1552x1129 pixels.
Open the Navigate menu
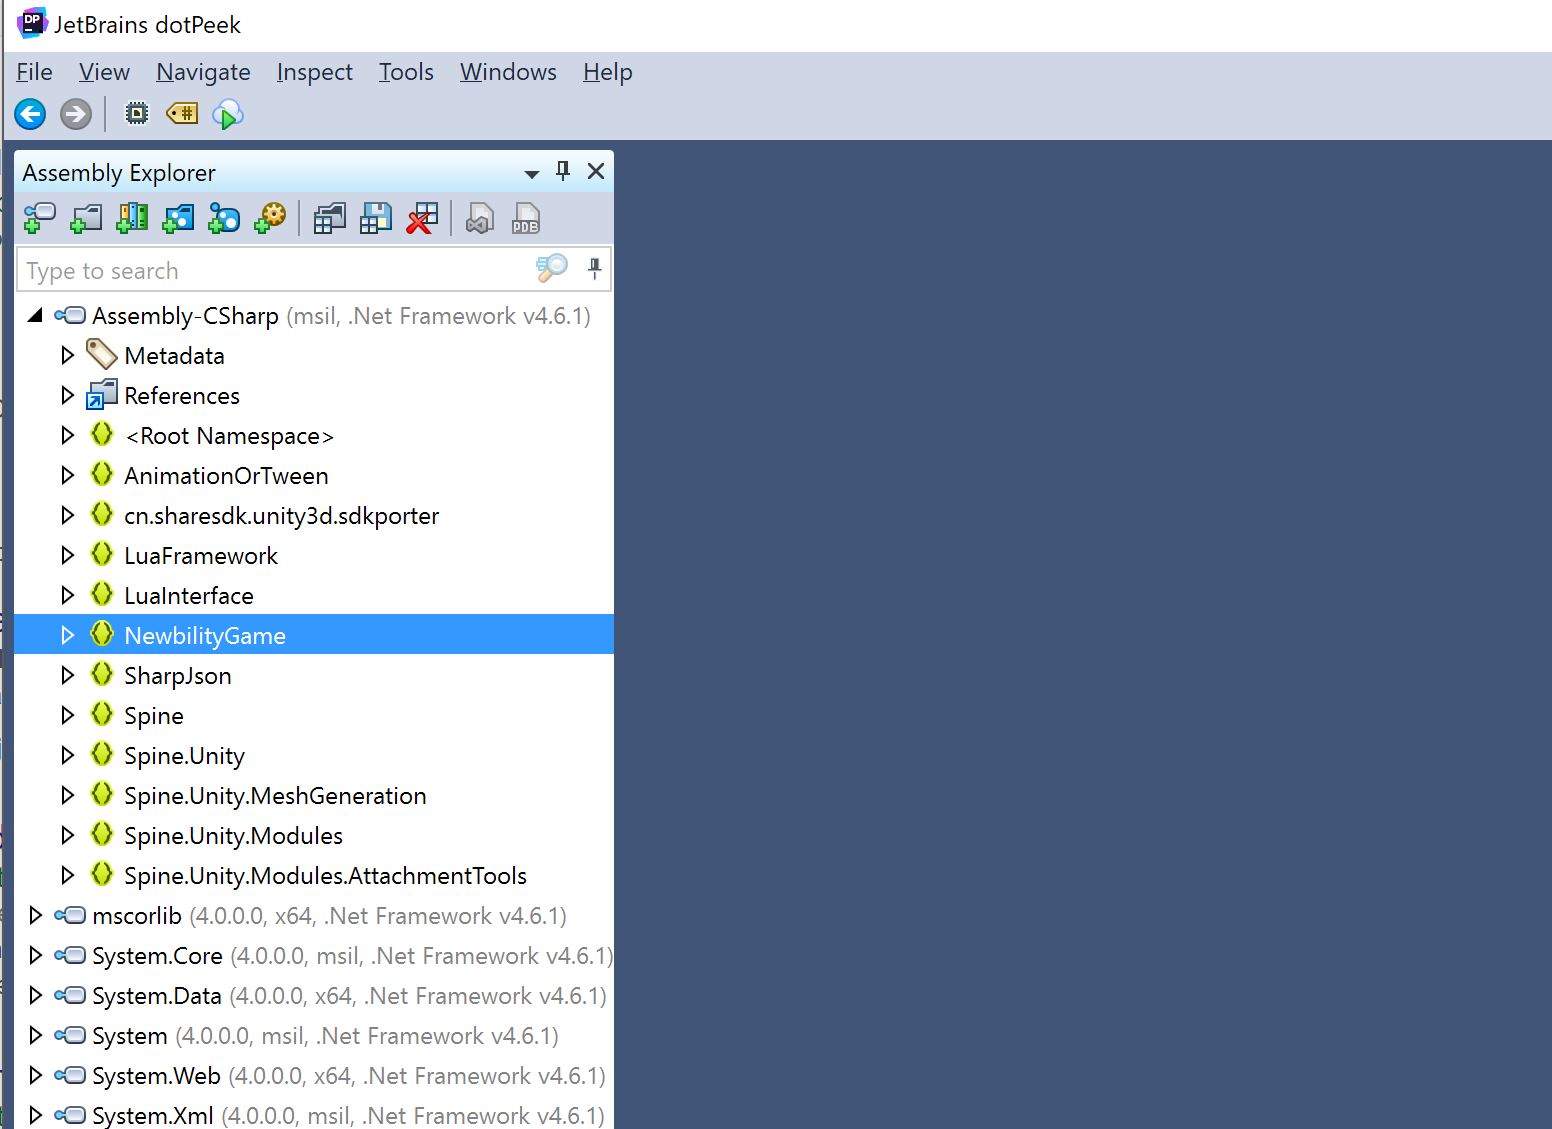pyautogui.click(x=203, y=72)
